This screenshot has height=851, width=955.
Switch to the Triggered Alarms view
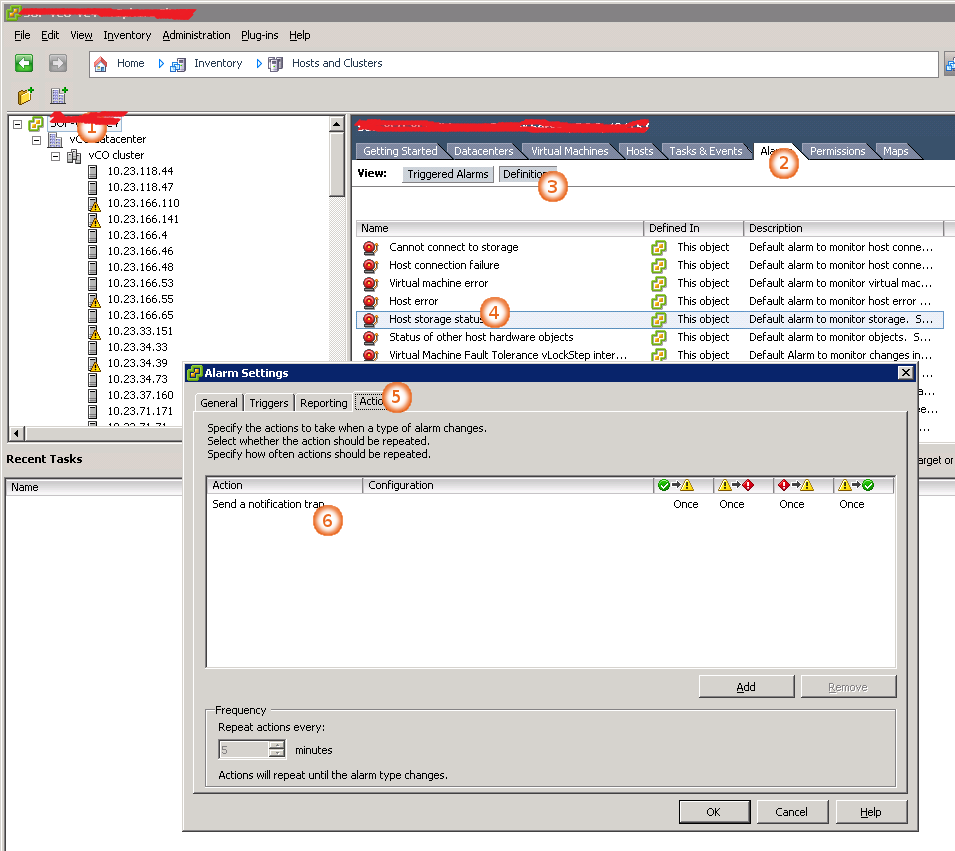click(447, 173)
